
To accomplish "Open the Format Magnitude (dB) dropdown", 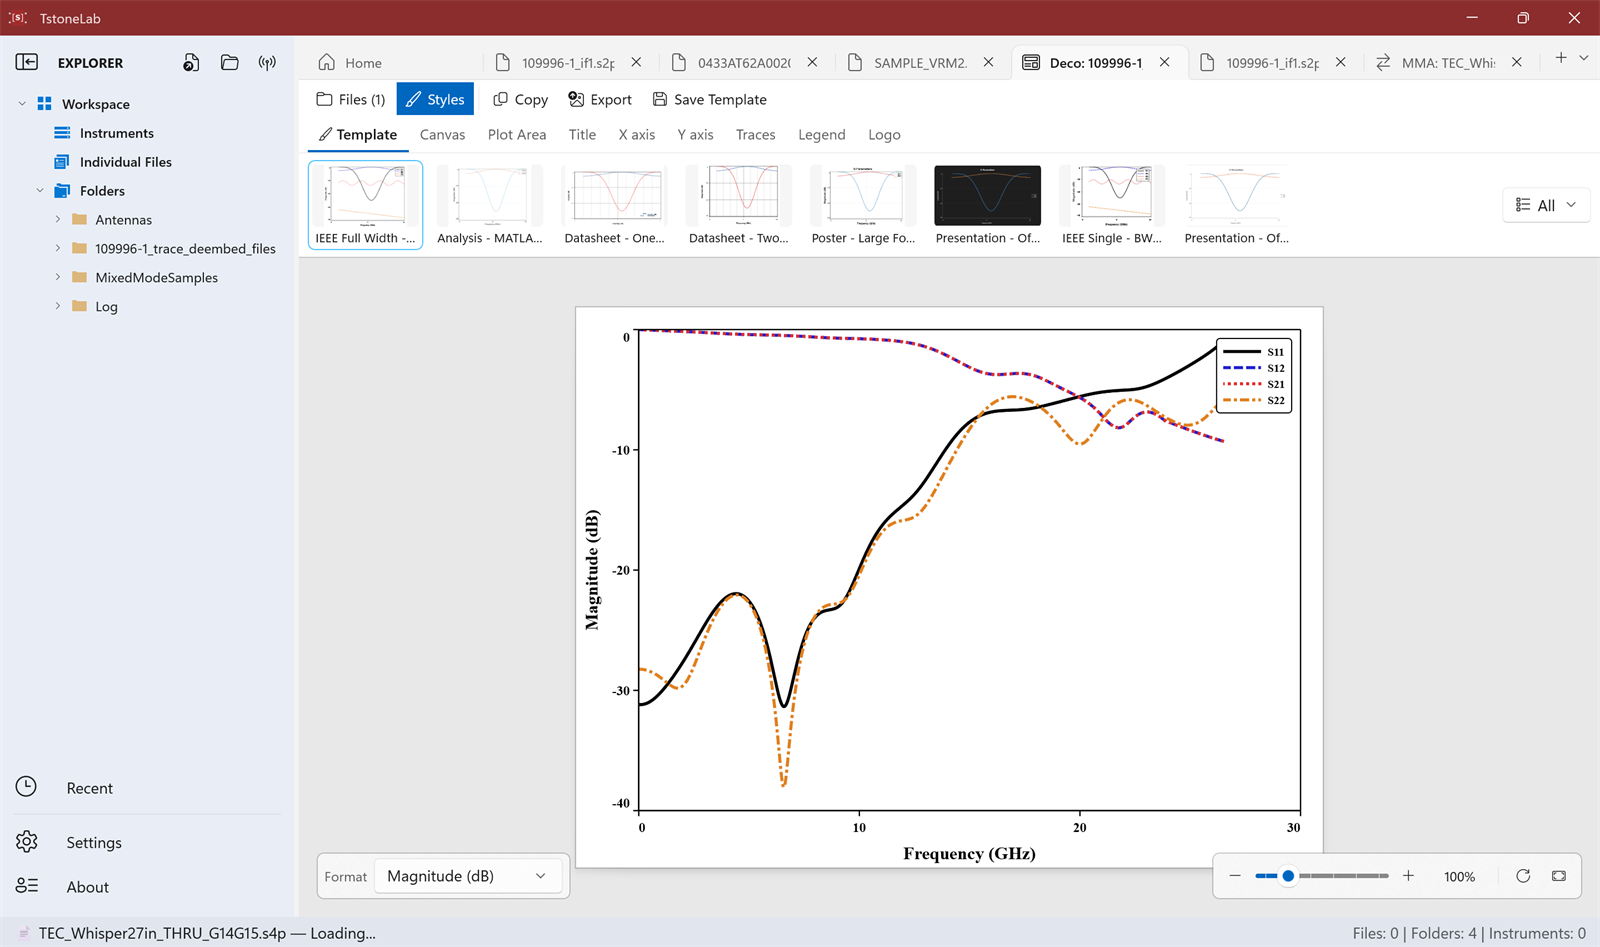I will (x=467, y=876).
